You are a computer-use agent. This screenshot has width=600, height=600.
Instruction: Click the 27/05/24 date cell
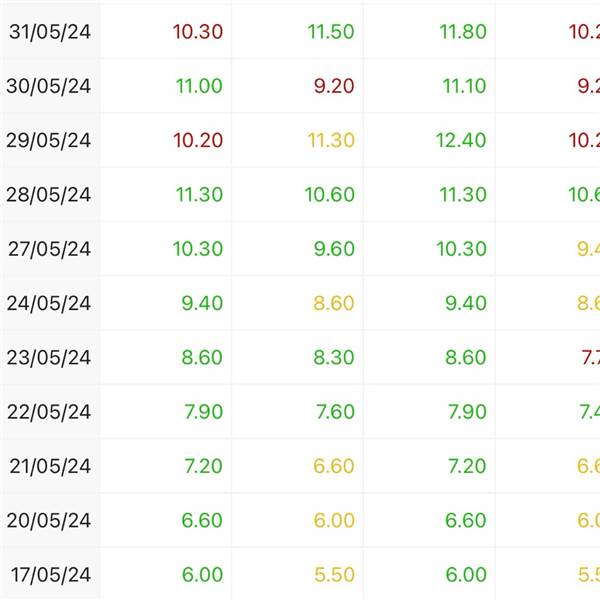50,249
